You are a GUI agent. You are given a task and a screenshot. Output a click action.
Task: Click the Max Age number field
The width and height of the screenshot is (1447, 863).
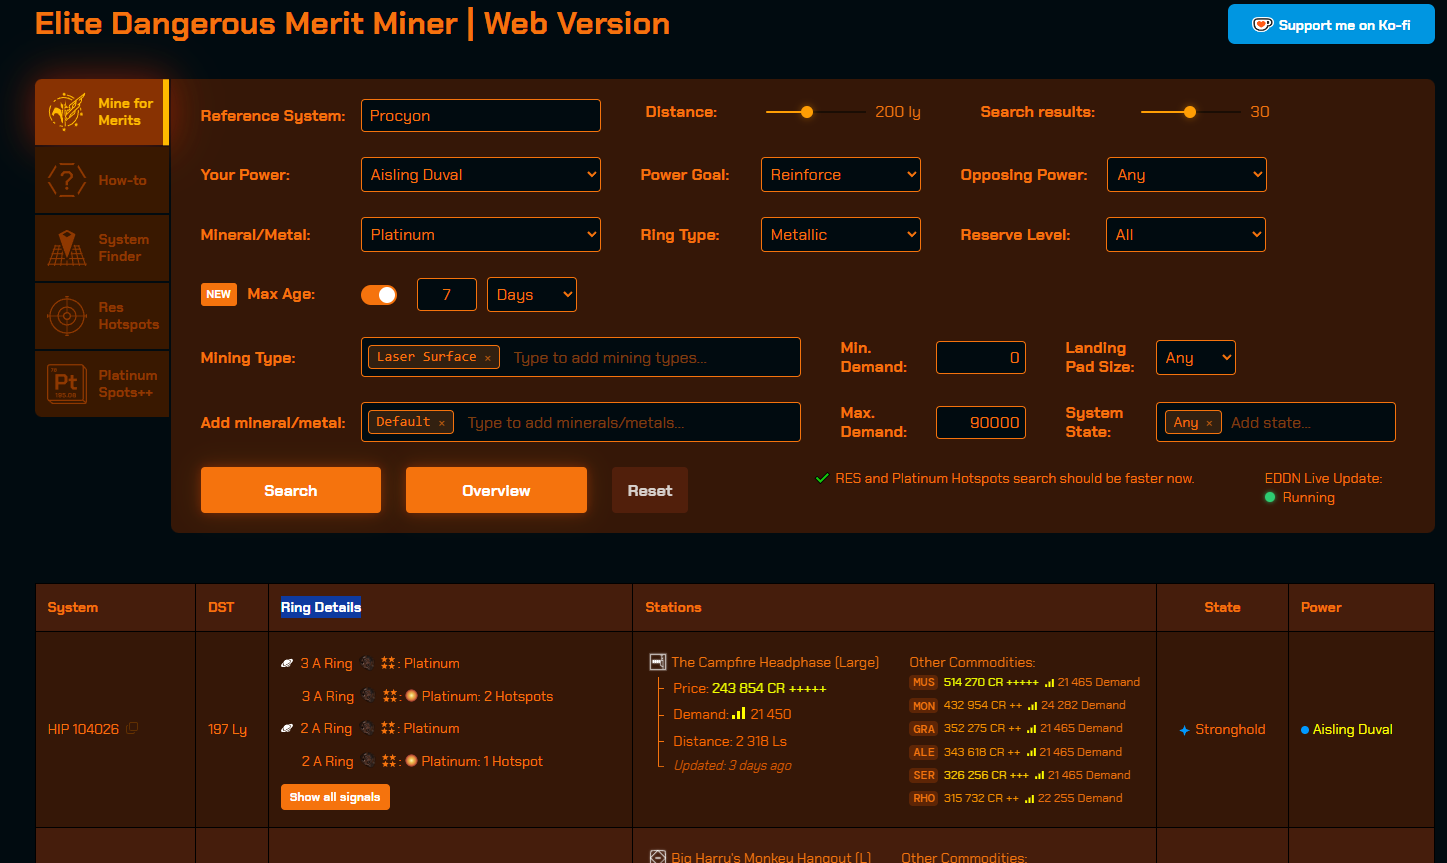pyautogui.click(x=447, y=294)
